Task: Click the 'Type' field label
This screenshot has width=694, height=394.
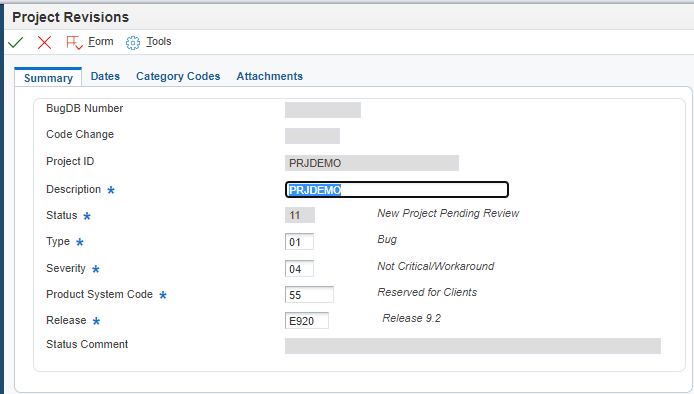Action: (58, 241)
